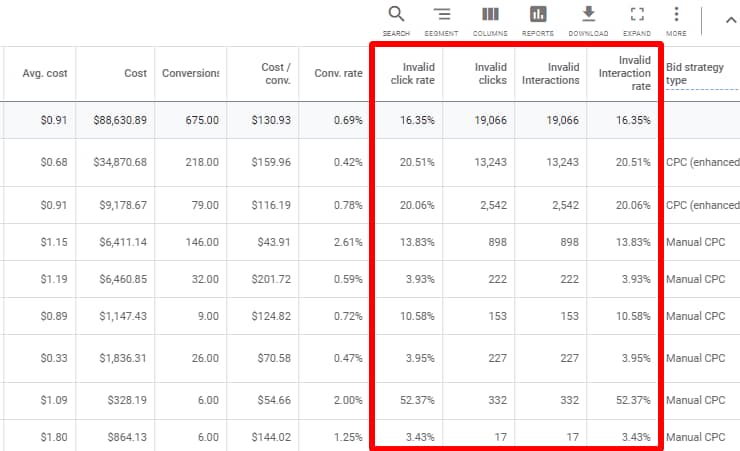
Task: Open the Columns icon to modify columns
Action: (490, 15)
